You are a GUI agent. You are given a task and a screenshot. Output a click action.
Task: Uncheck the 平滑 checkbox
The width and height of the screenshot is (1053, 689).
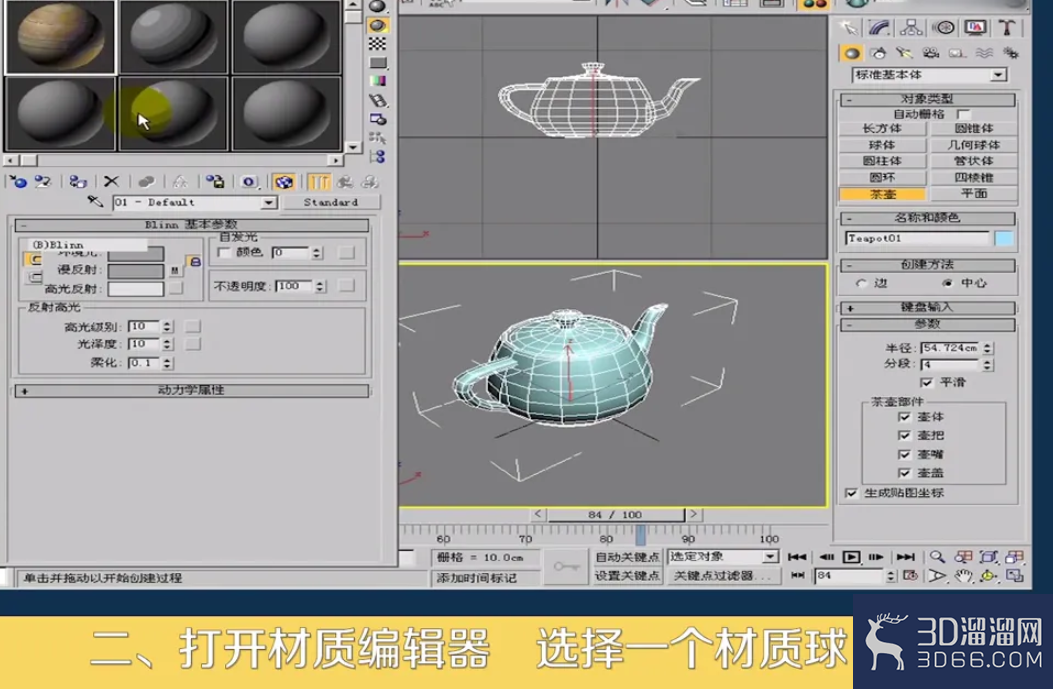[927, 382]
